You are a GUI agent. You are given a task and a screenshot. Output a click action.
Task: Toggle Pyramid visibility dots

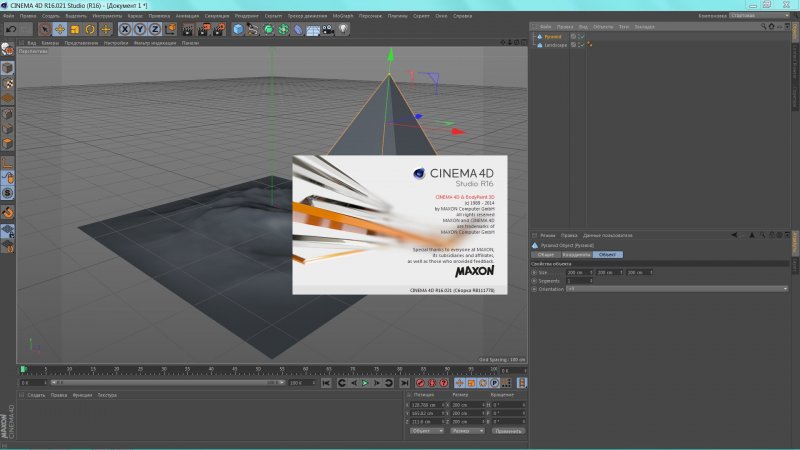(578, 37)
